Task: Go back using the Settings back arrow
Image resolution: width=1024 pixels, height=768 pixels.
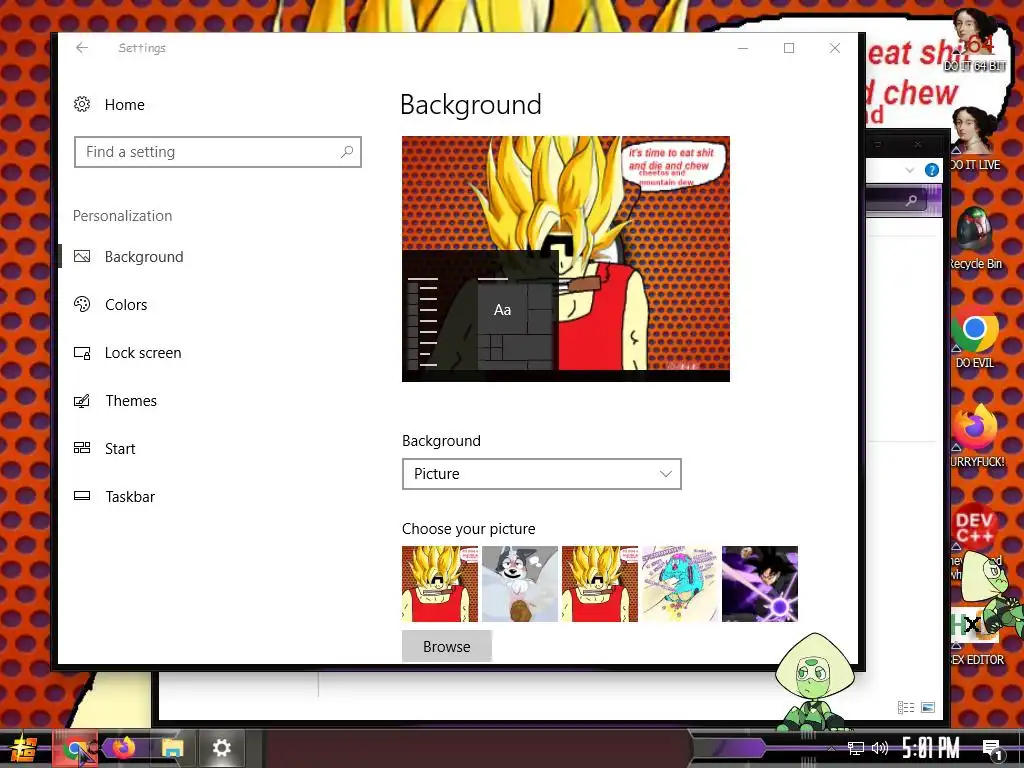Action: pyautogui.click(x=82, y=48)
